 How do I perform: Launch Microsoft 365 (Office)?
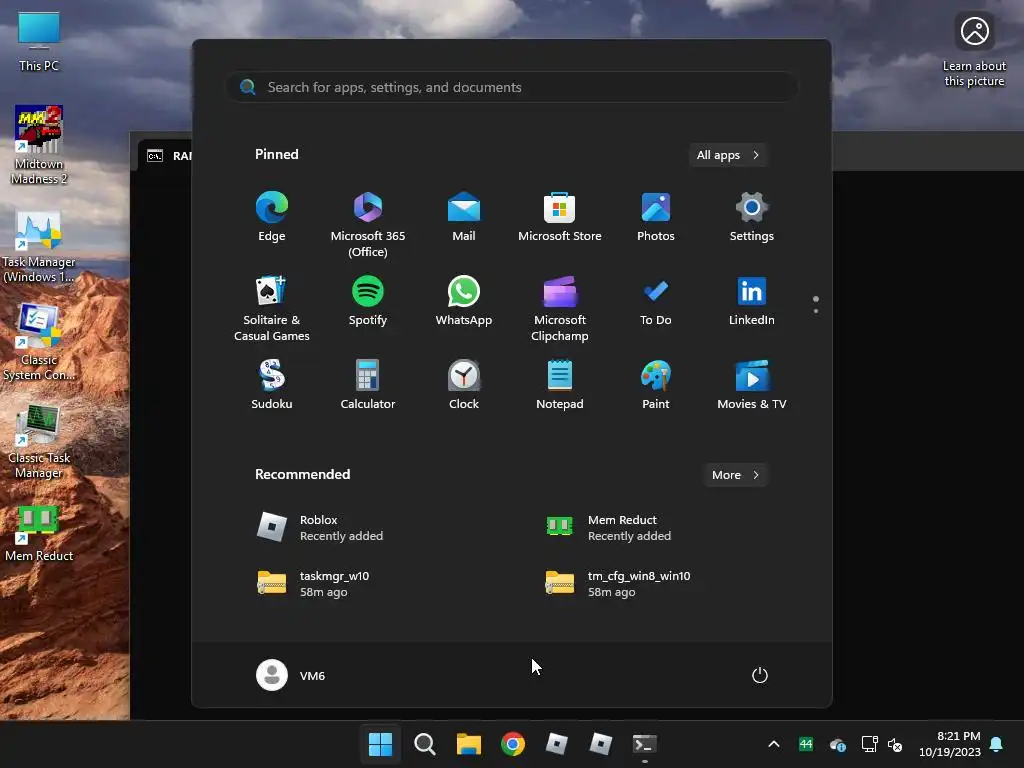368,225
